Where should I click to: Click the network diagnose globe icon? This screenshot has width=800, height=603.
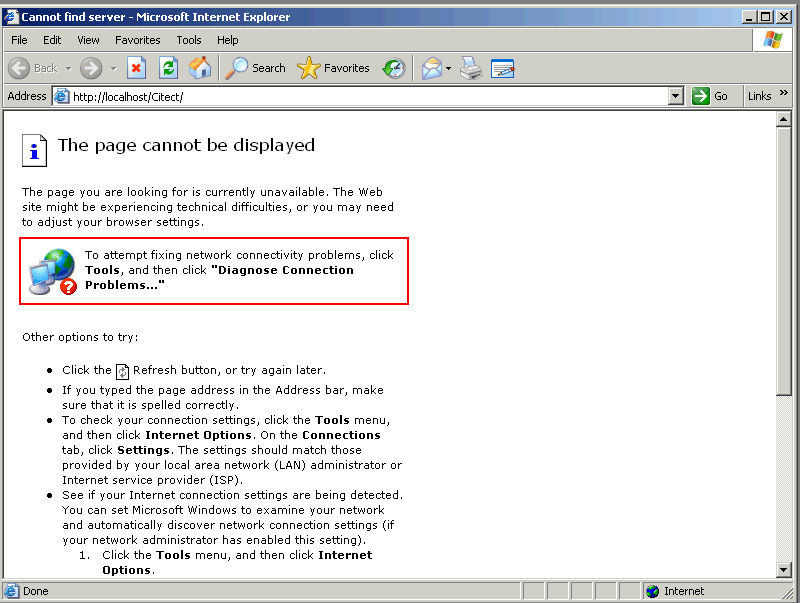53,271
